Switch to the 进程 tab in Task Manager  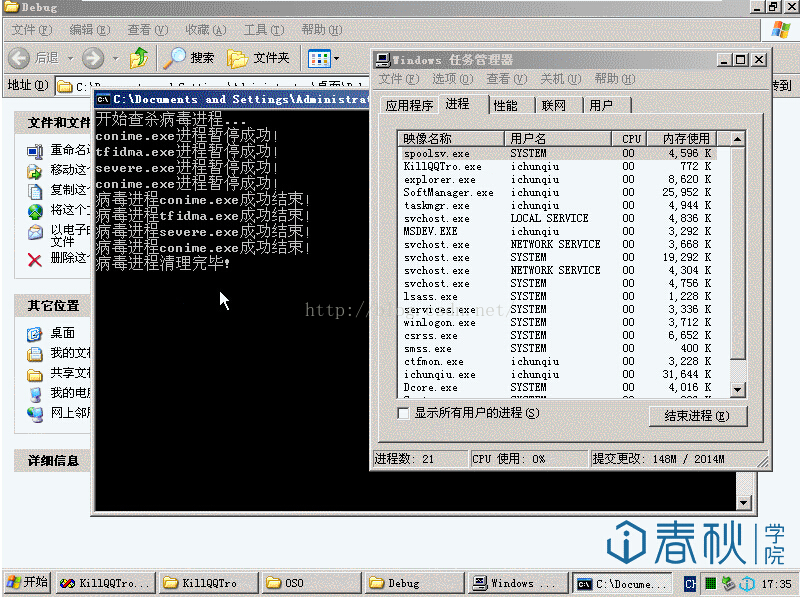[458, 104]
